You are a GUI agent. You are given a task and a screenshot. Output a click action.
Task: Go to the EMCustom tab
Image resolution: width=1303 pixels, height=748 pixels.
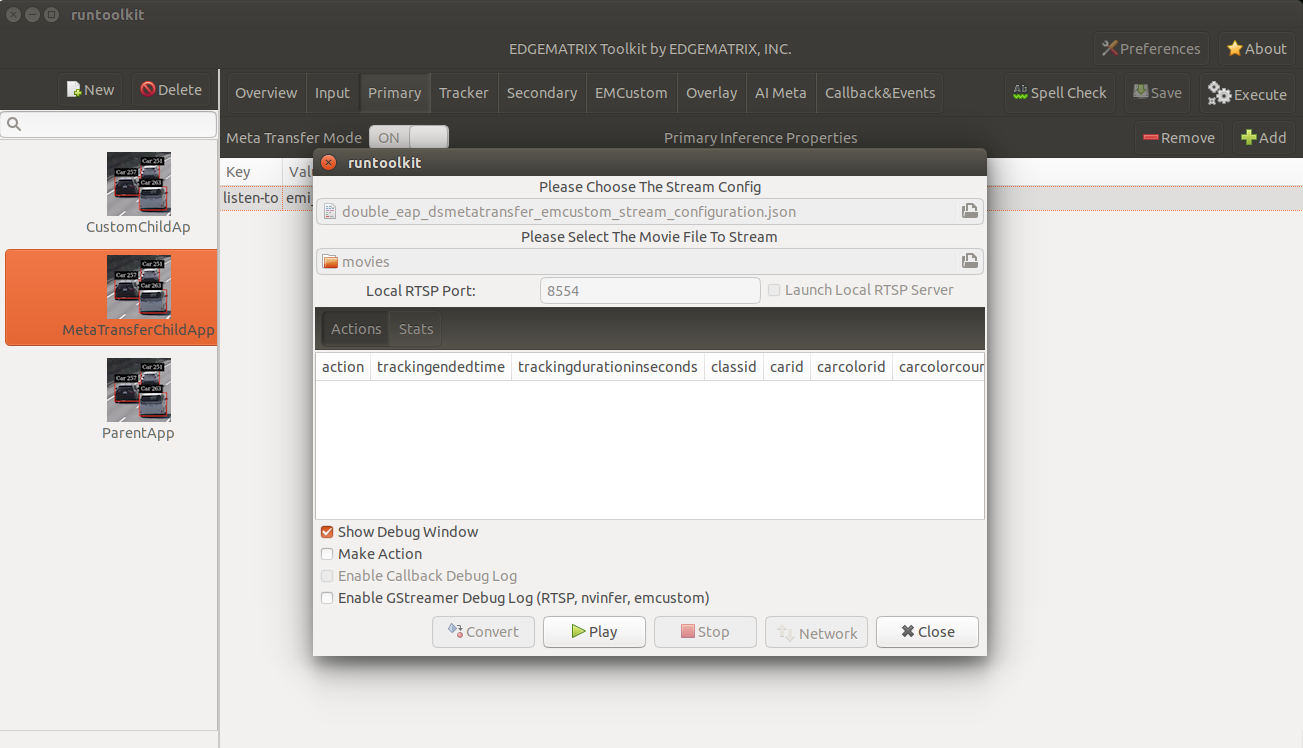[631, 93]
